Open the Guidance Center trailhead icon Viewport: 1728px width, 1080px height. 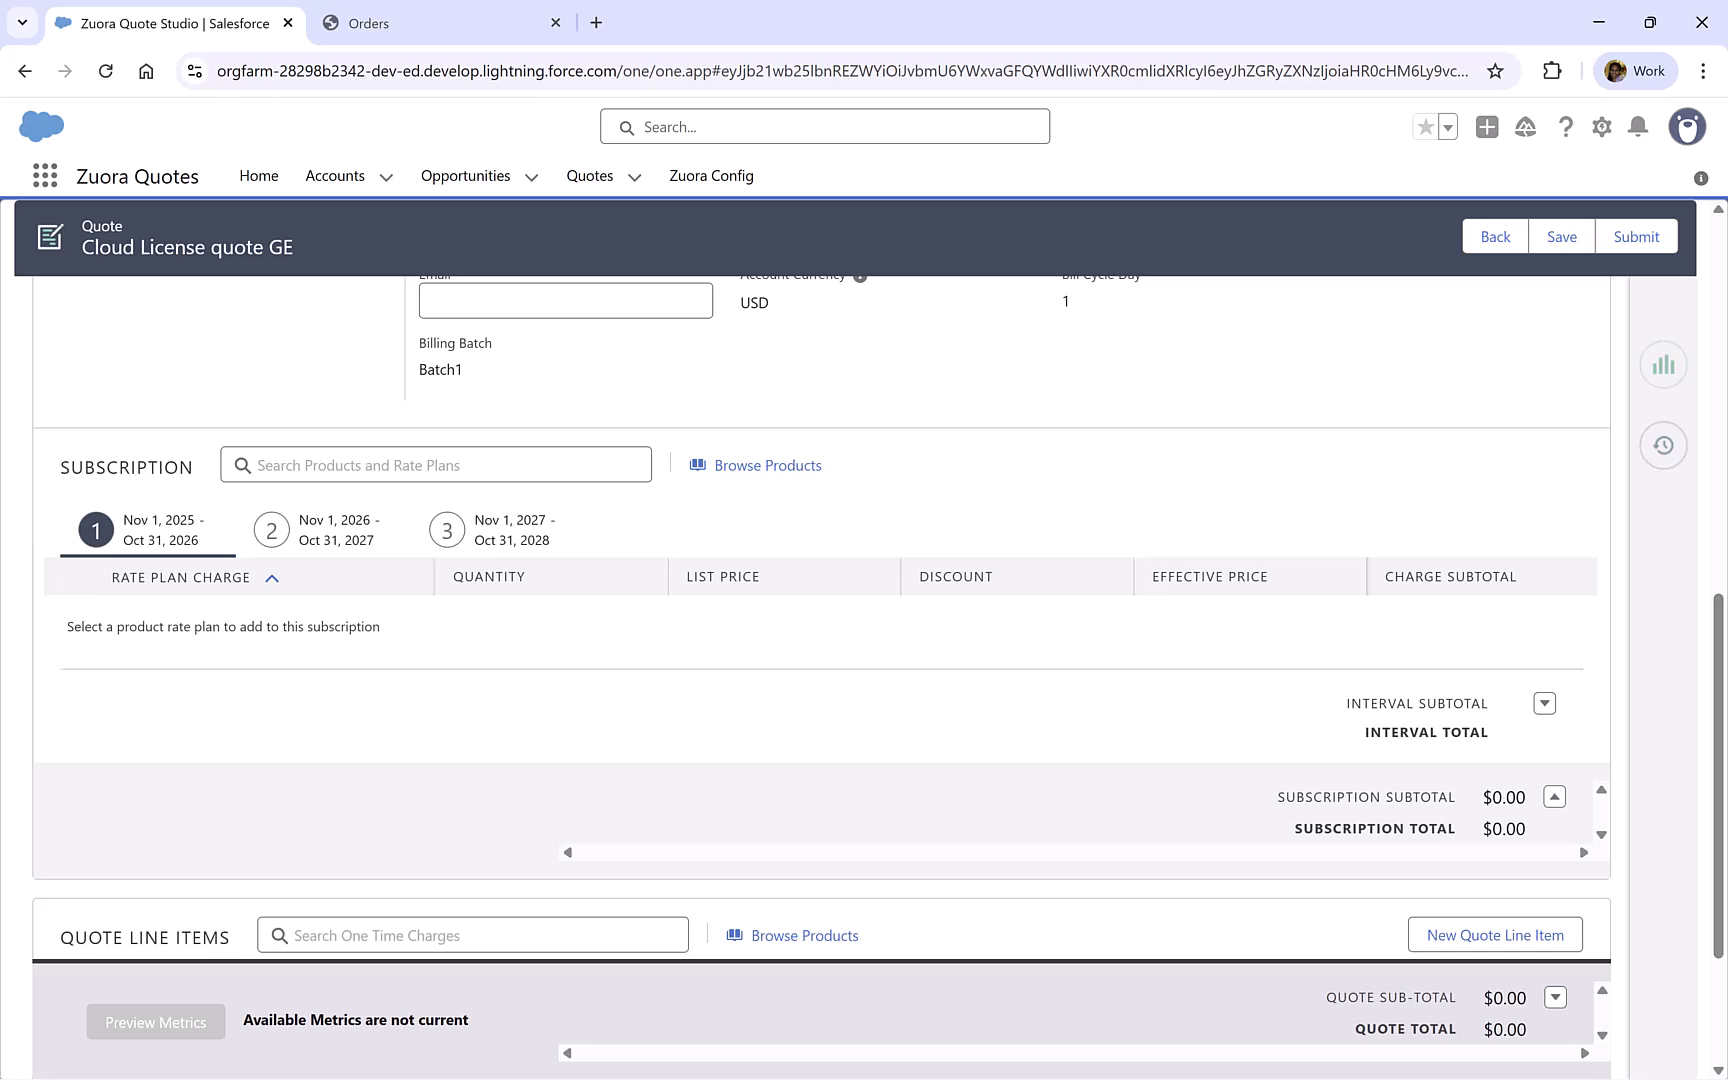click(1525, 127)
